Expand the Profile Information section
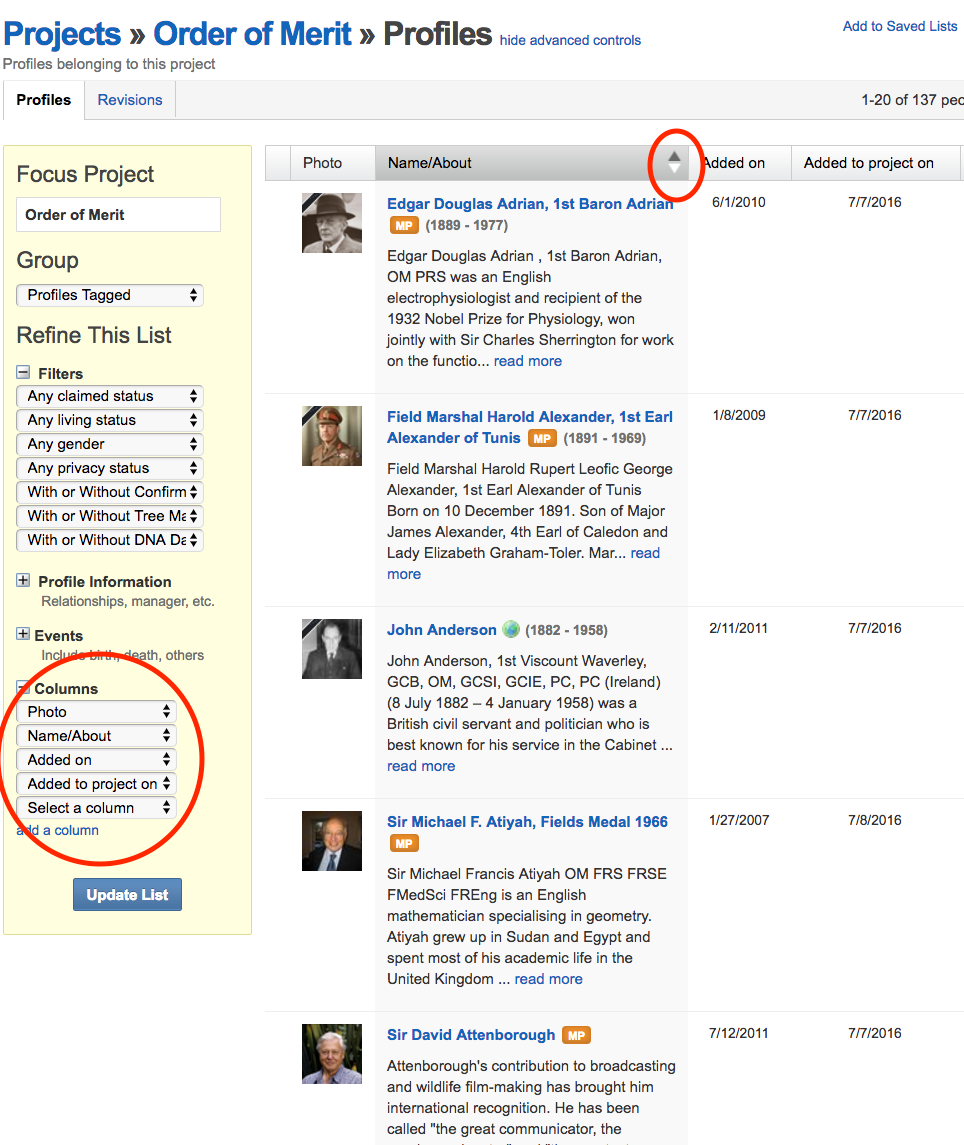 (x=24, y=581)
